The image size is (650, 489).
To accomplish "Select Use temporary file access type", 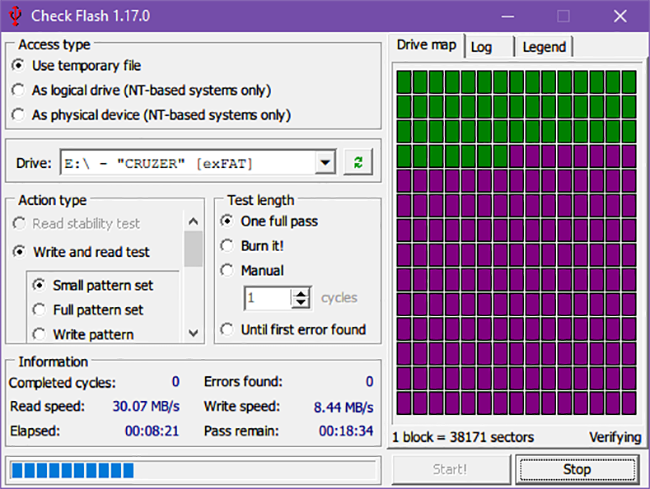I will [x=18, y=65].
